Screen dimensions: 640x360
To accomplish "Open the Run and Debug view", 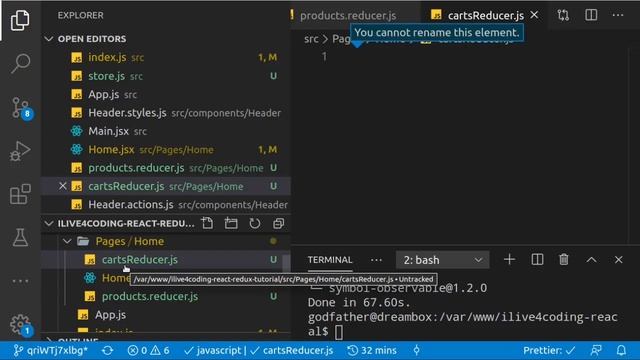I will pos(20,151).
